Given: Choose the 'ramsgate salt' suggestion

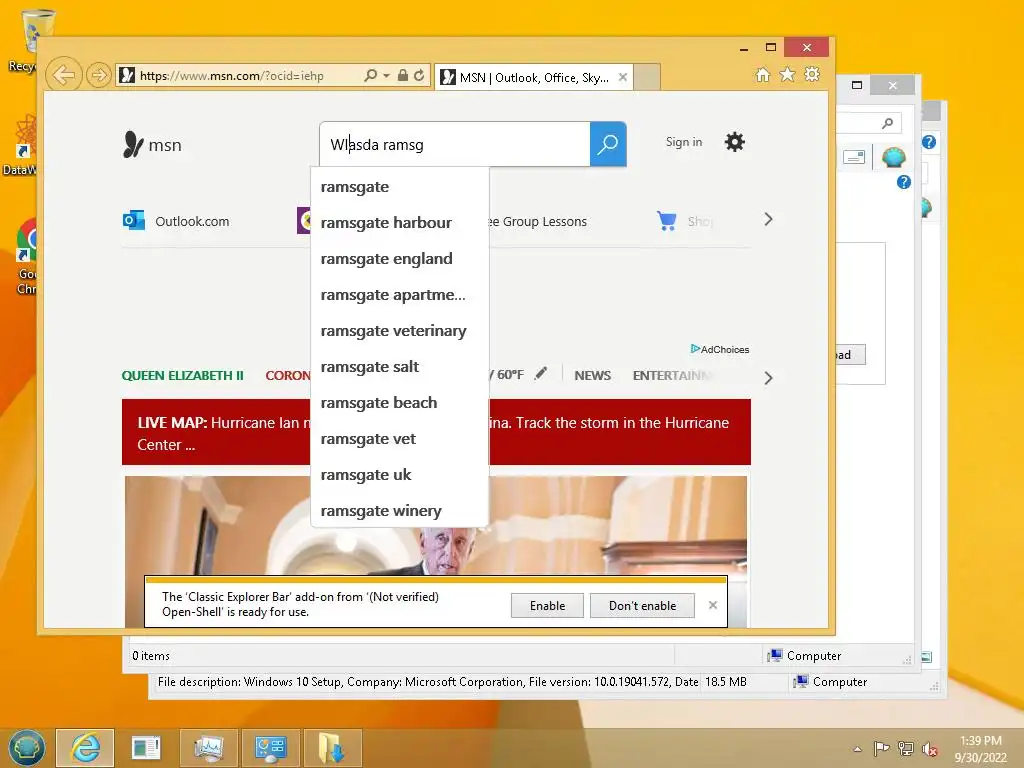Looking at the screenshot, I should 400,366.
